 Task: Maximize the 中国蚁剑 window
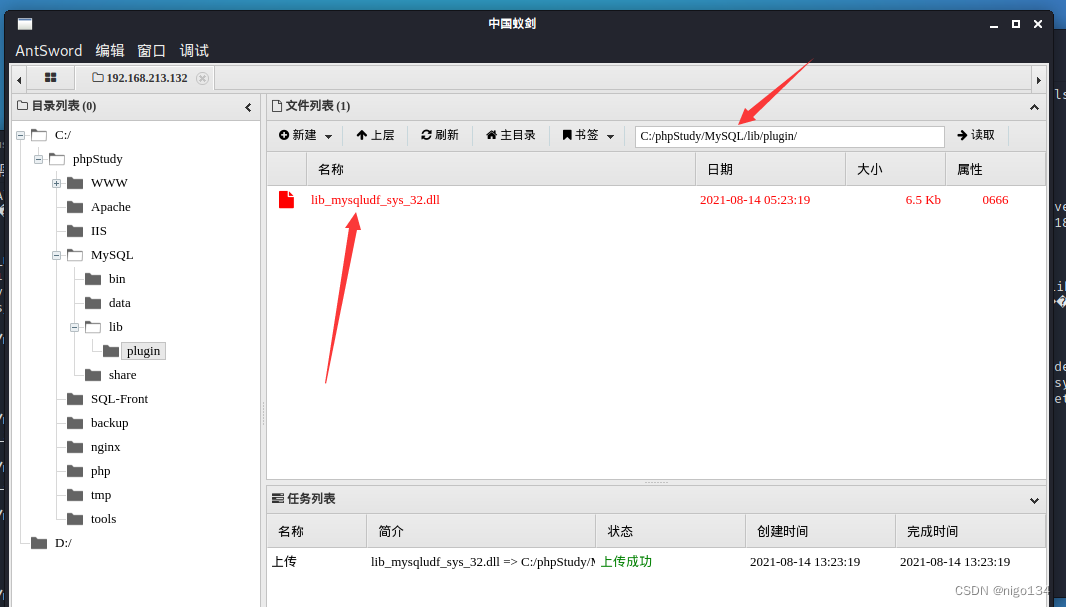(1016, 24)
